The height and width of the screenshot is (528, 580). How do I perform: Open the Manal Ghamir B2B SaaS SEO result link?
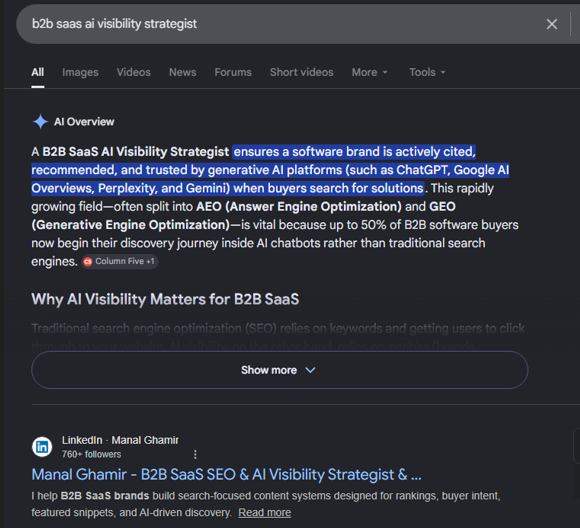coord(226,475)
